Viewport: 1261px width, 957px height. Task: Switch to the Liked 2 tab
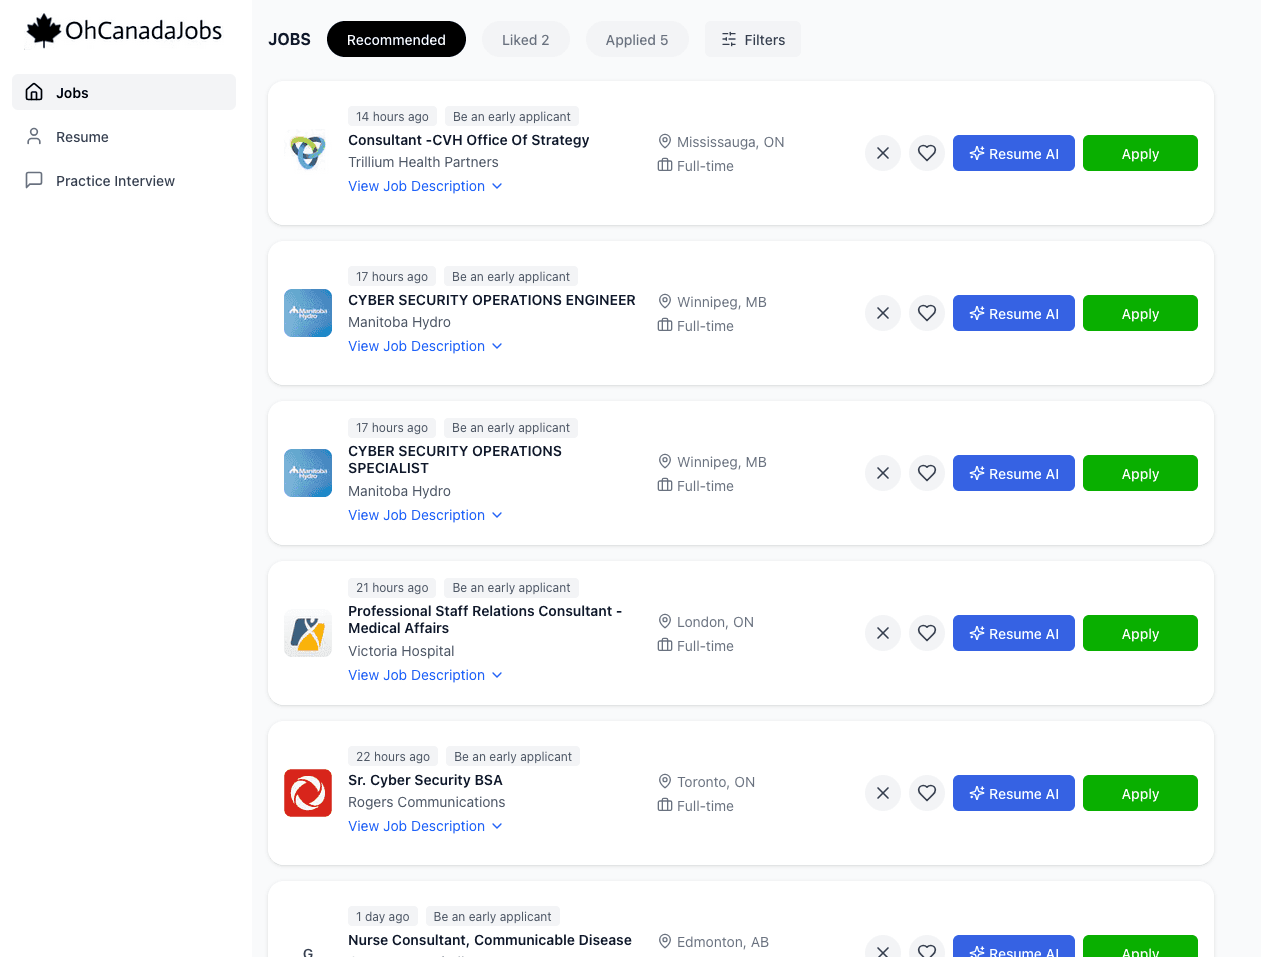[526, 39]
